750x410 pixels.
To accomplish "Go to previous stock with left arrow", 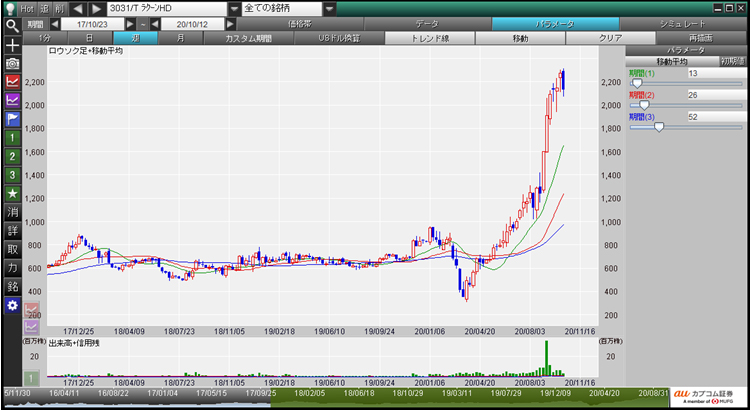I will [x=78, y=9].
